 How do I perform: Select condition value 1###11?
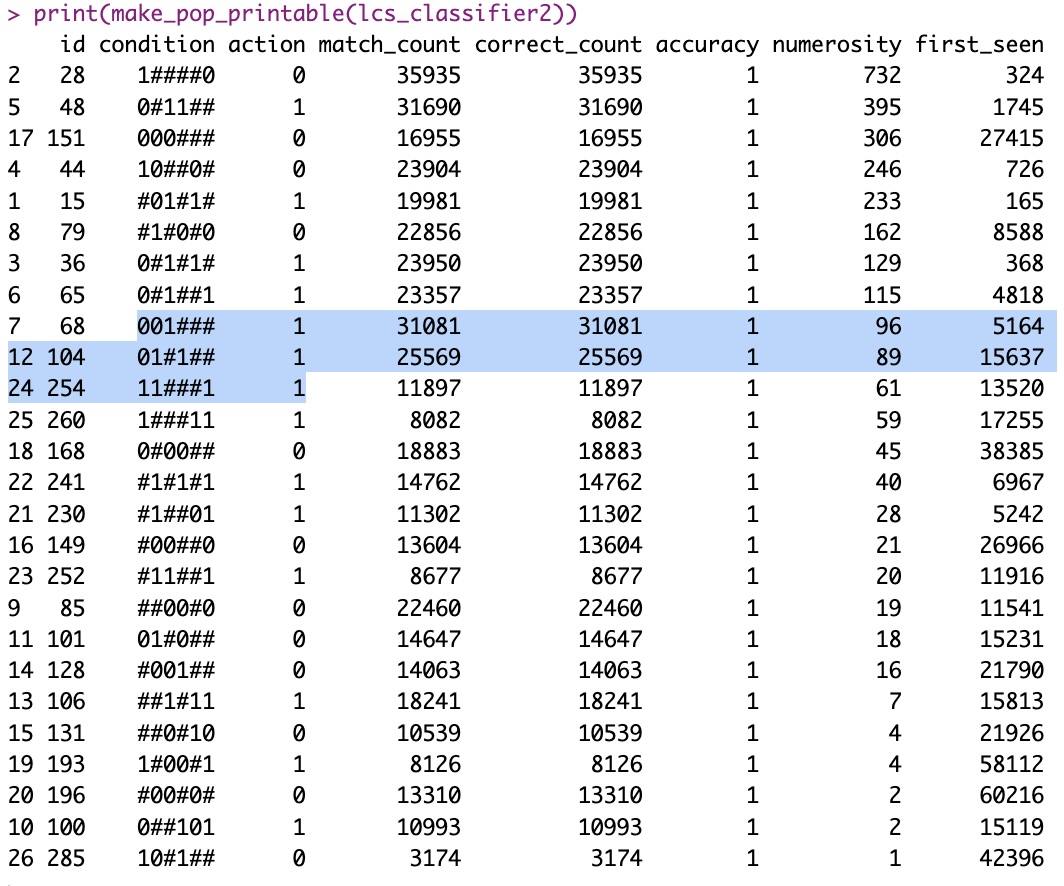pos(176,420)
